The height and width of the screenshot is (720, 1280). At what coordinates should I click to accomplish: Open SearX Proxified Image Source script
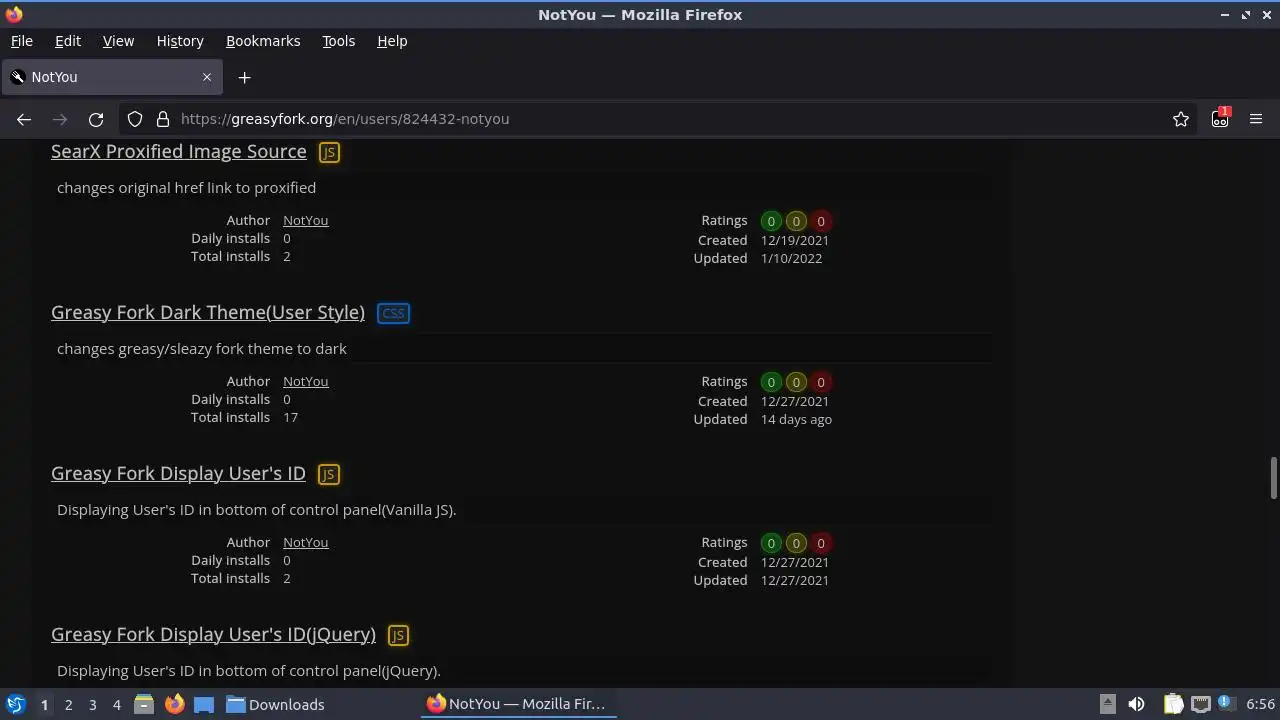pos(179,151)
